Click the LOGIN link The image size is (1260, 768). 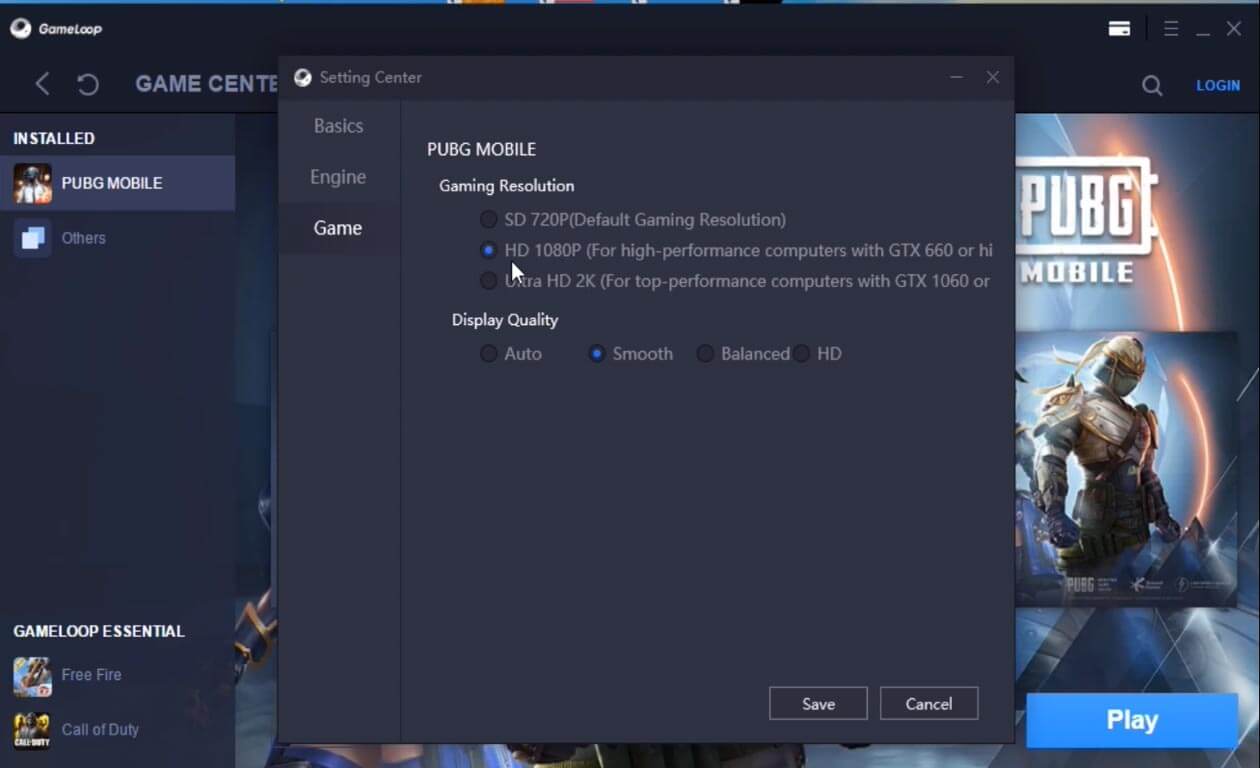1218,86
